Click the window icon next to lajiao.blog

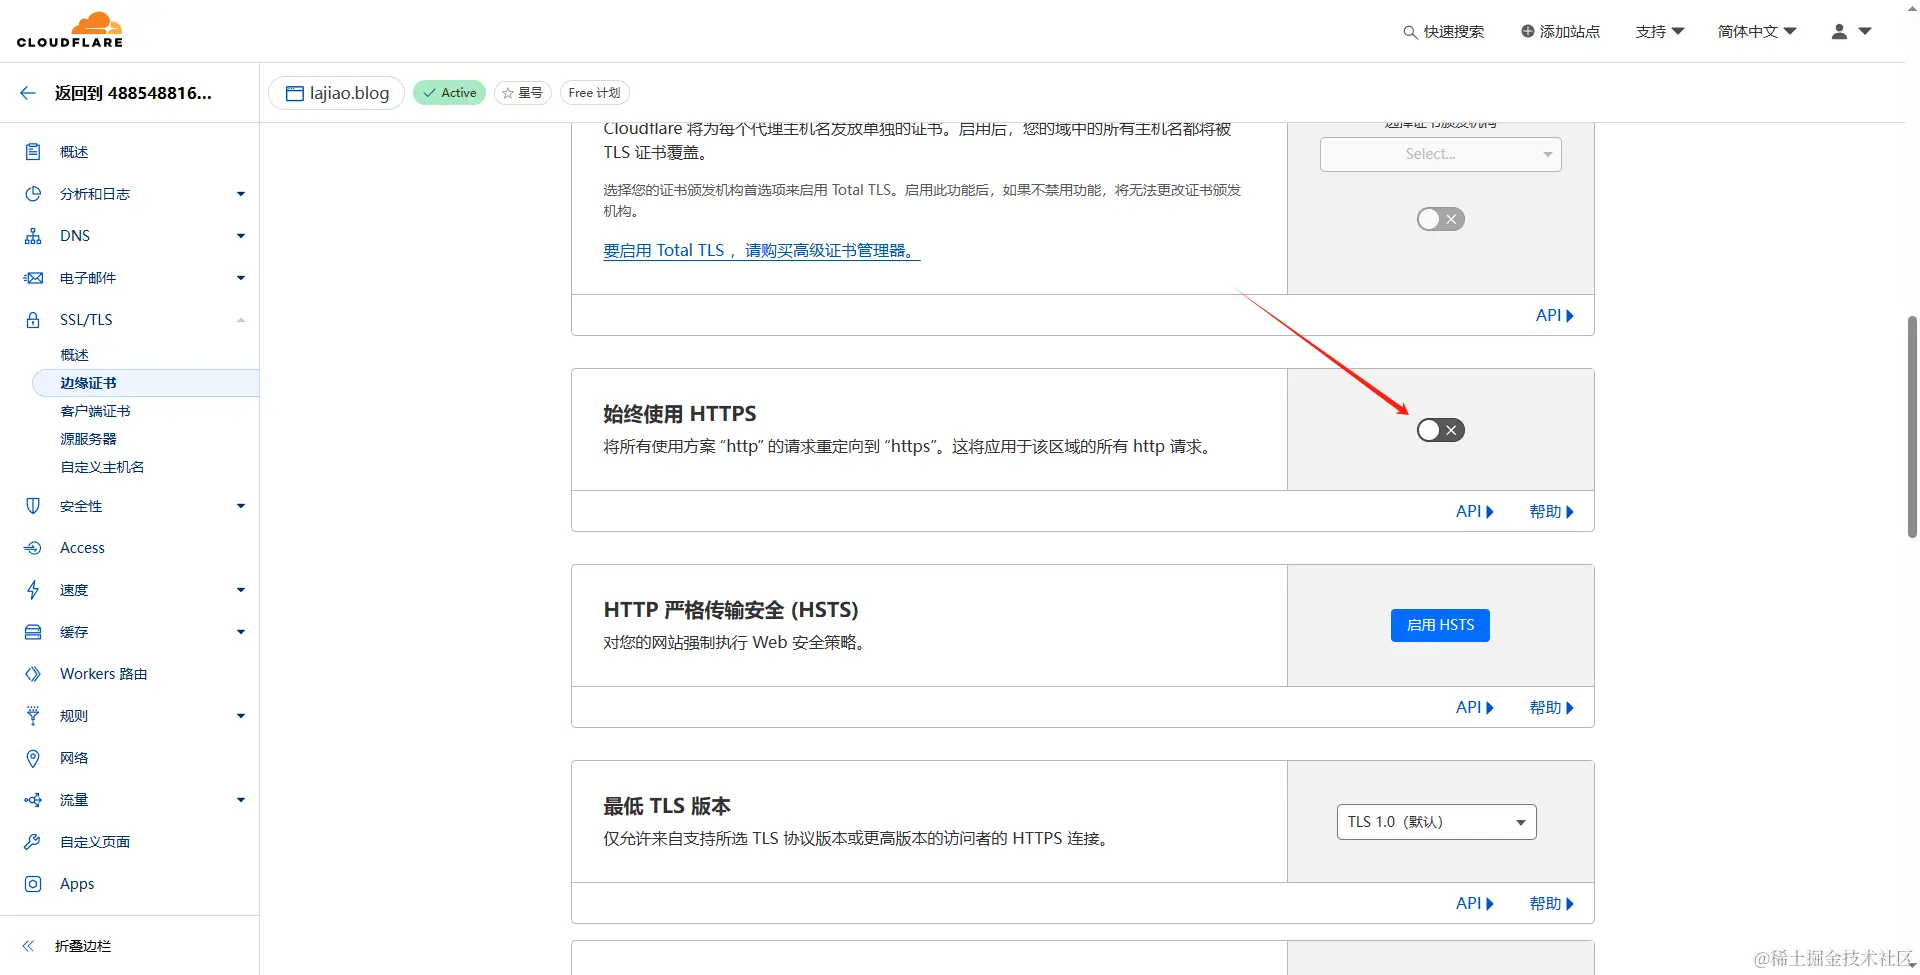coord(294,93)
